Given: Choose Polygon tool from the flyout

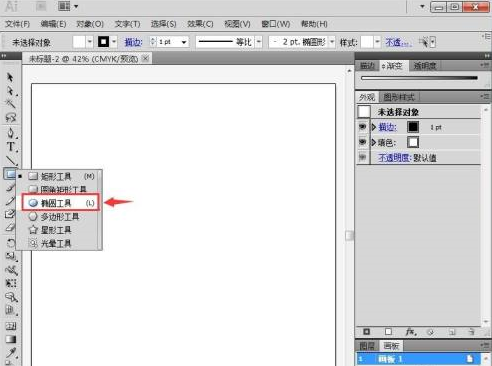Looking at the screenshot, I should [x=60, y=217].
